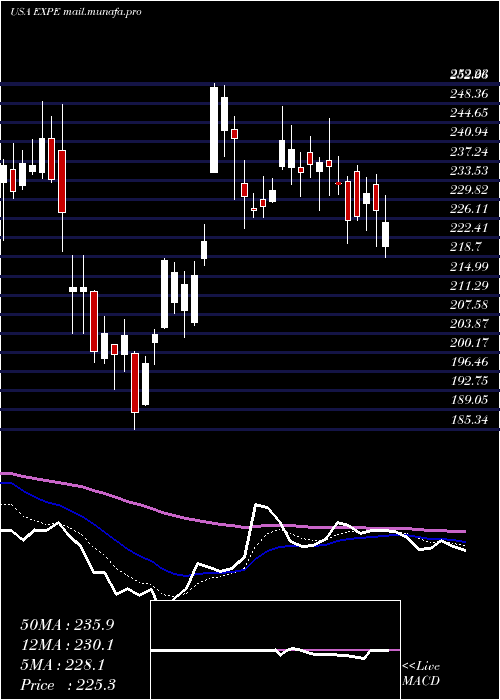Select the 226.11 price axis label
Screen dimensions: 500x700
click(469, 209)
